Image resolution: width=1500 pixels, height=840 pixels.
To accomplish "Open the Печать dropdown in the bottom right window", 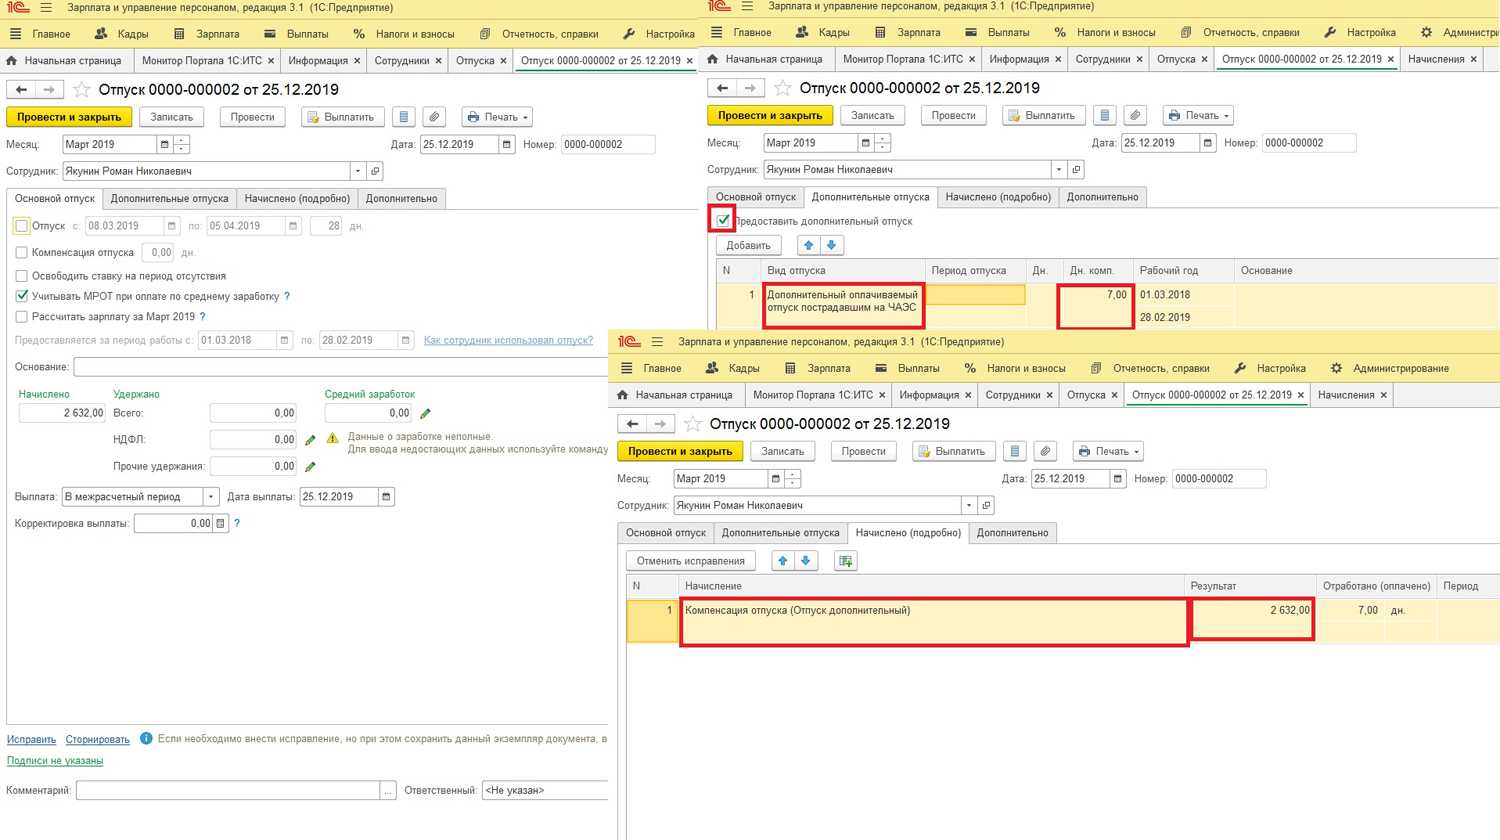I will coord(1108,451).
